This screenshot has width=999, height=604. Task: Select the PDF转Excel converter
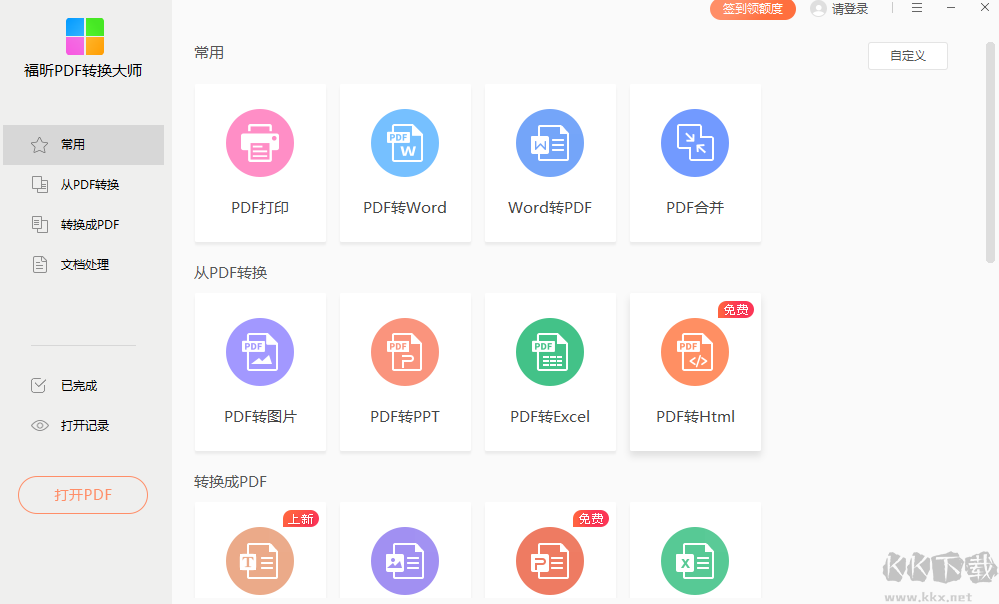point(550,372)
